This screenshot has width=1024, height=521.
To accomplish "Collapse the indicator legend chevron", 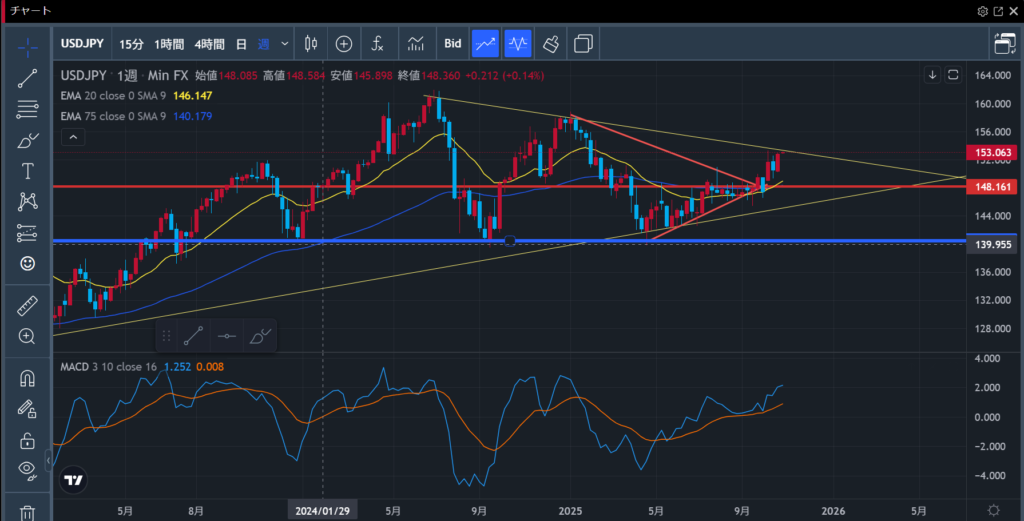I will pyautogui.click(x=70, y=138).
